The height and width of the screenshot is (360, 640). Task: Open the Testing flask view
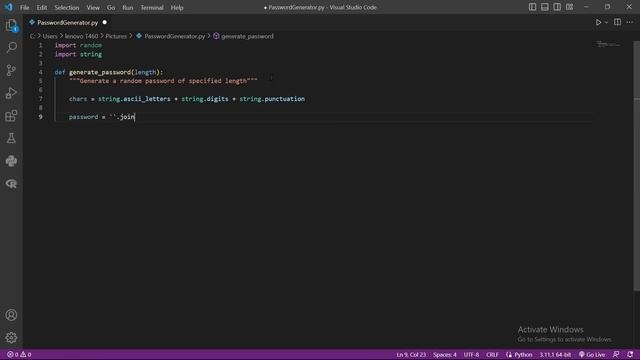coord(11,138)
